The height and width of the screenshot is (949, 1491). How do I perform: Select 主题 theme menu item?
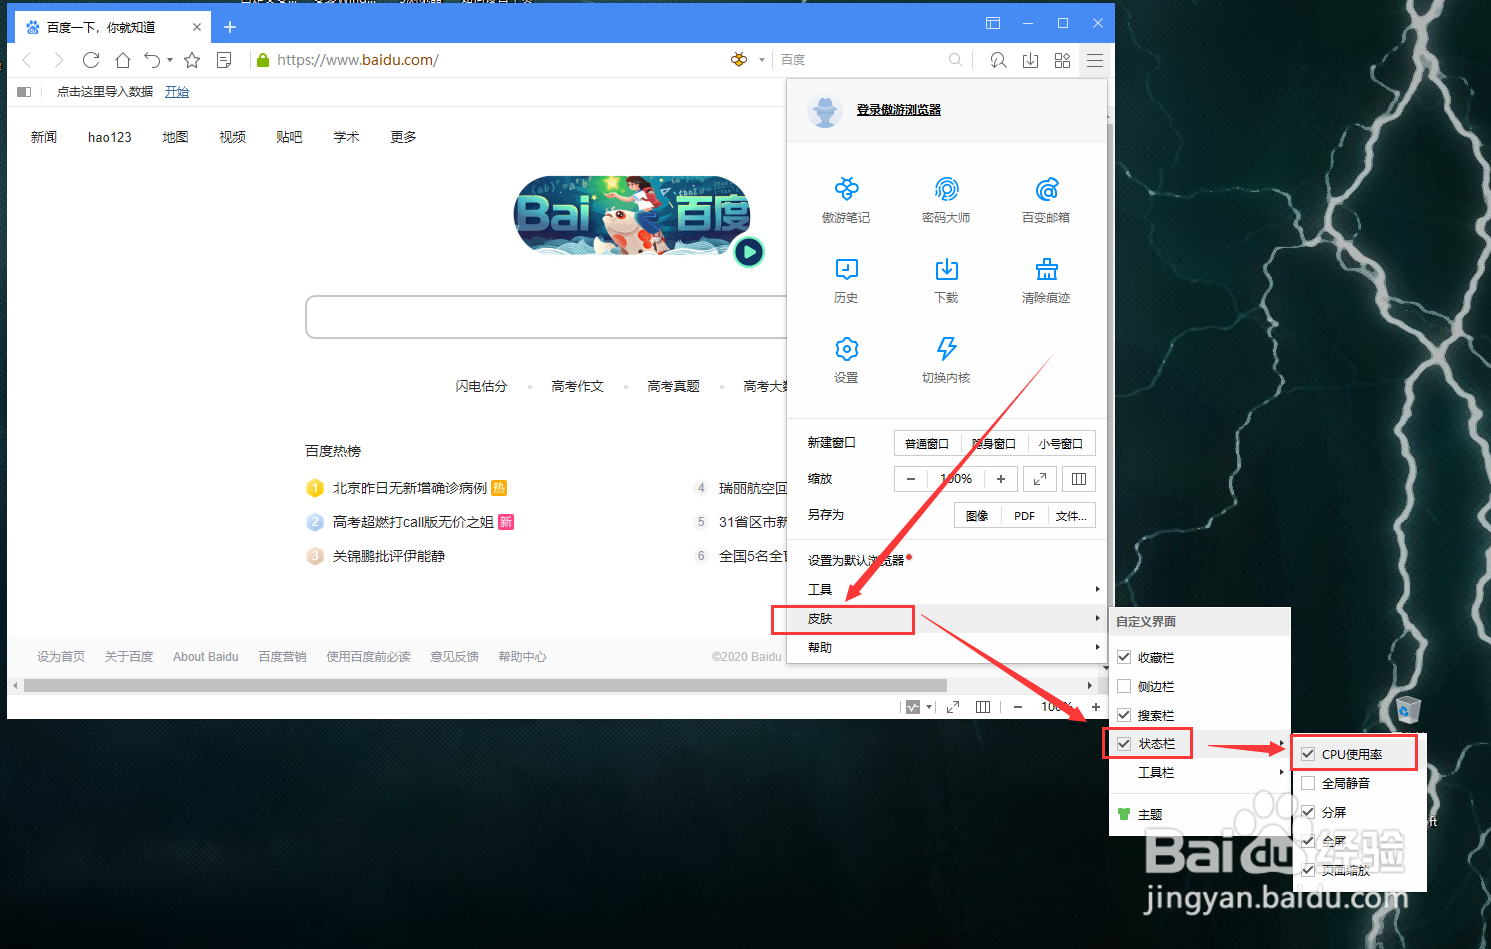tap(1200, 814)
